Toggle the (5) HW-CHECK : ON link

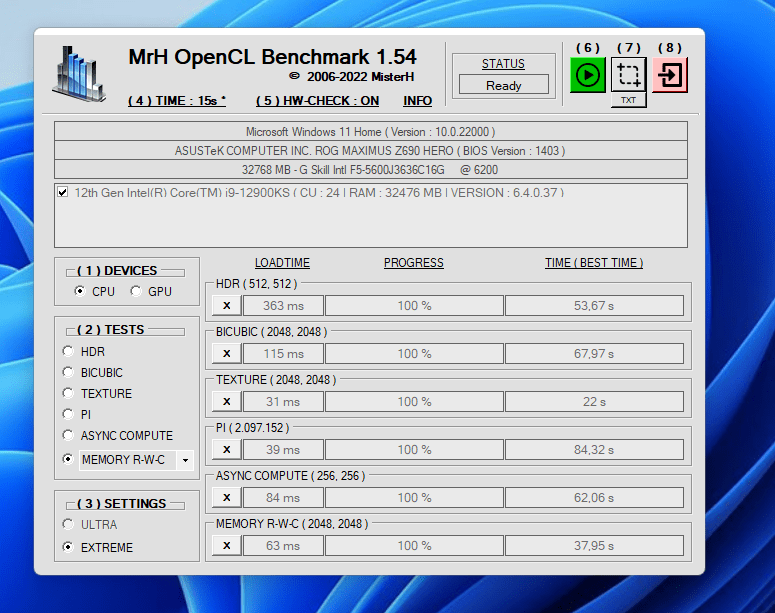point(317,101)
